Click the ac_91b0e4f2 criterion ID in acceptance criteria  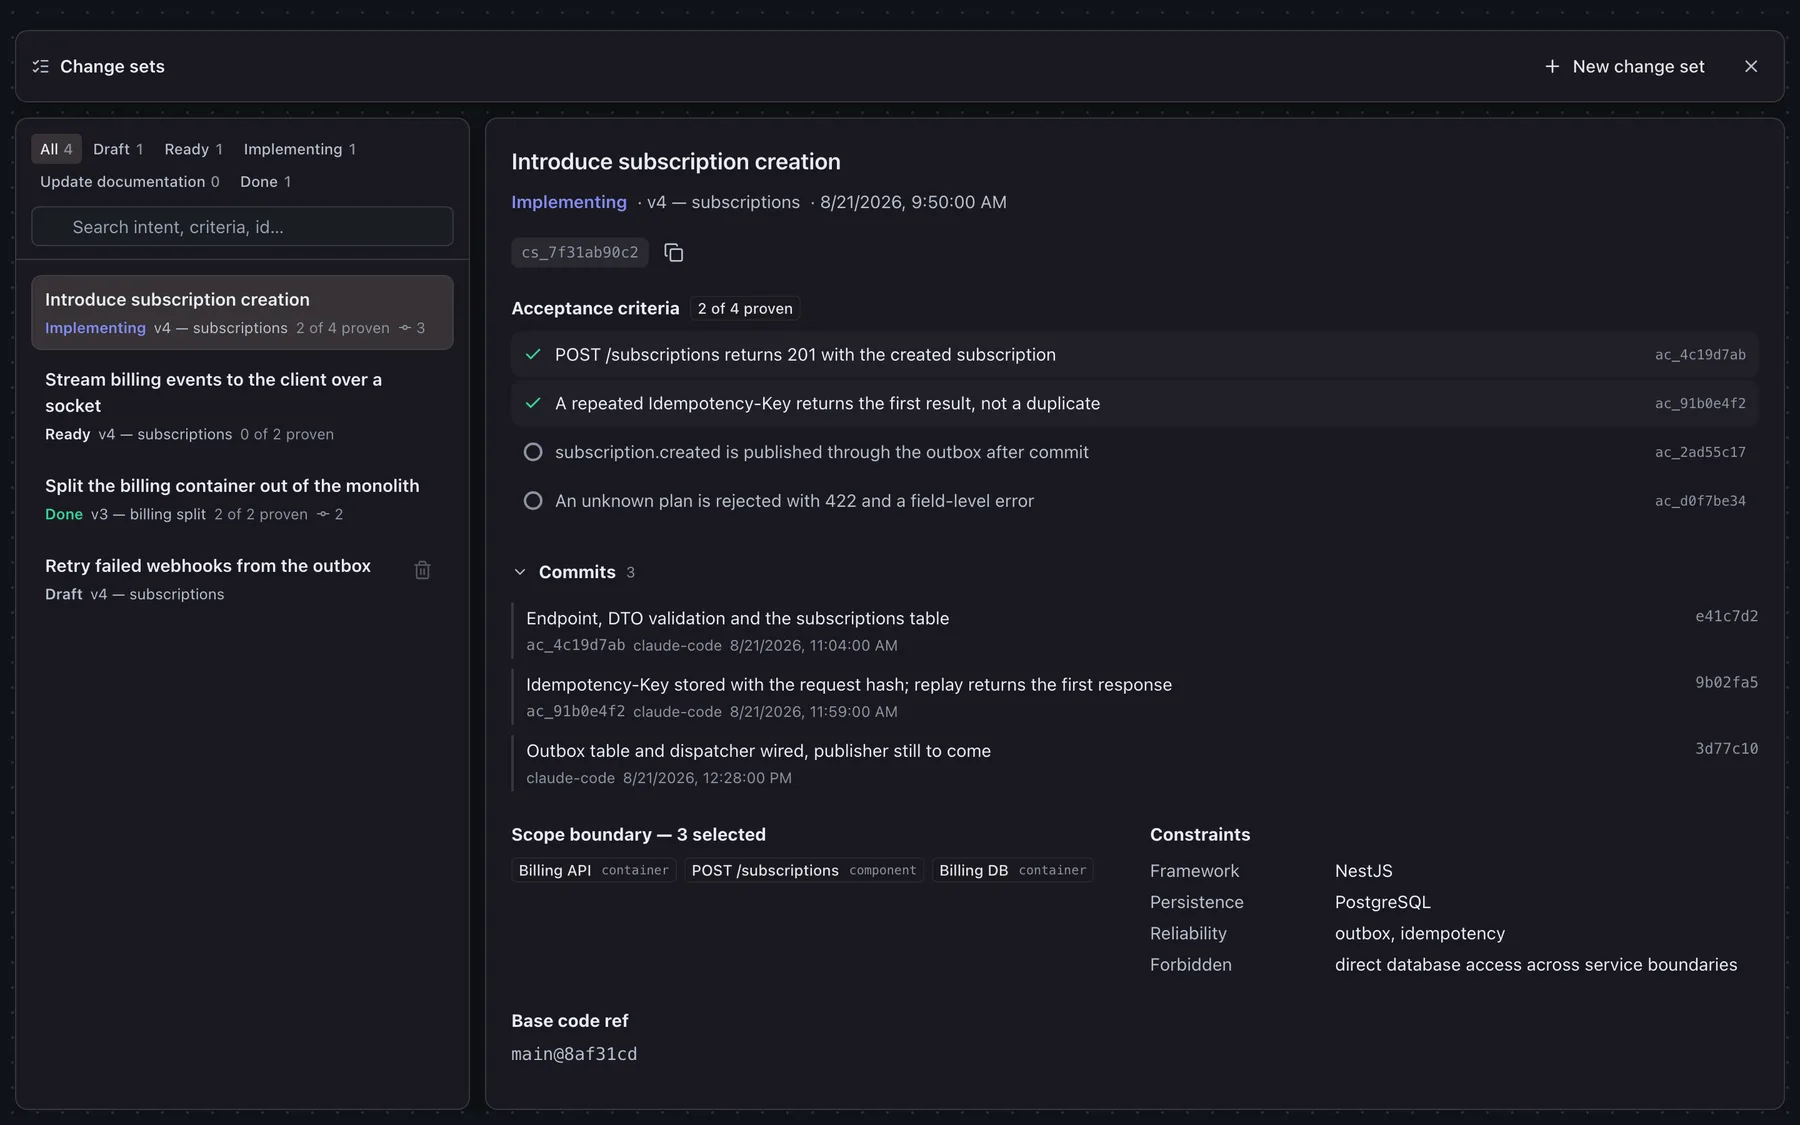1700,404
